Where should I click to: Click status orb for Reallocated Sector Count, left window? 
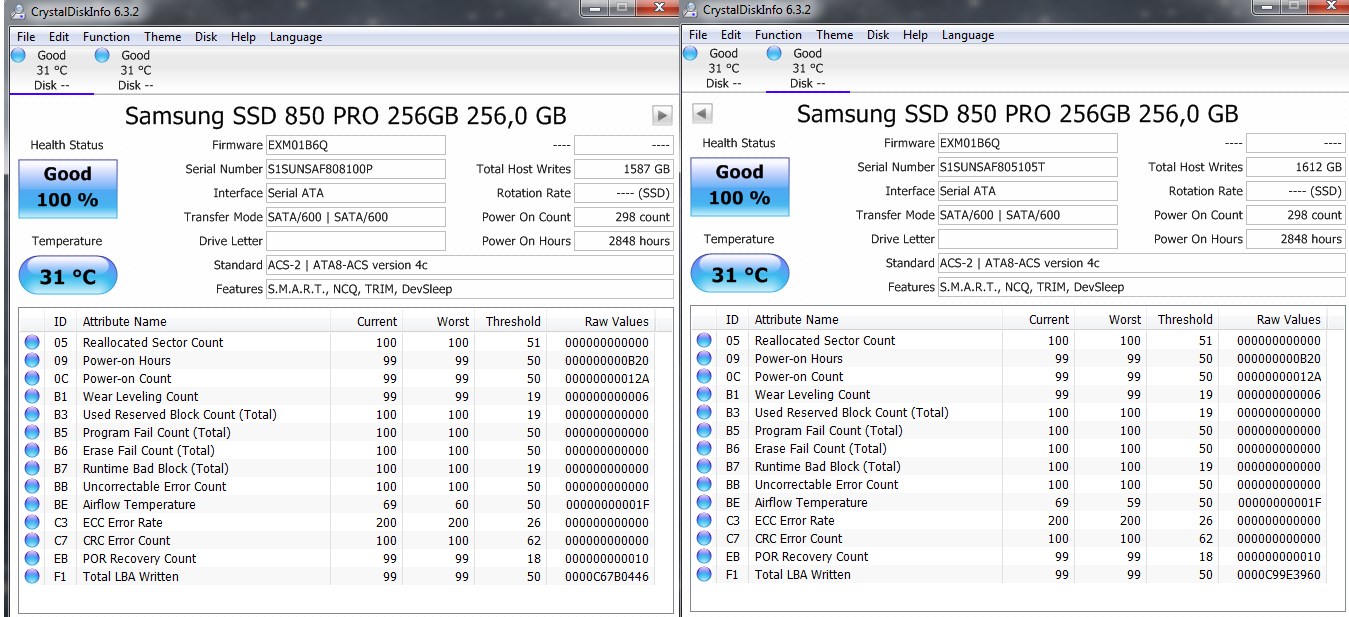[32, 342]
